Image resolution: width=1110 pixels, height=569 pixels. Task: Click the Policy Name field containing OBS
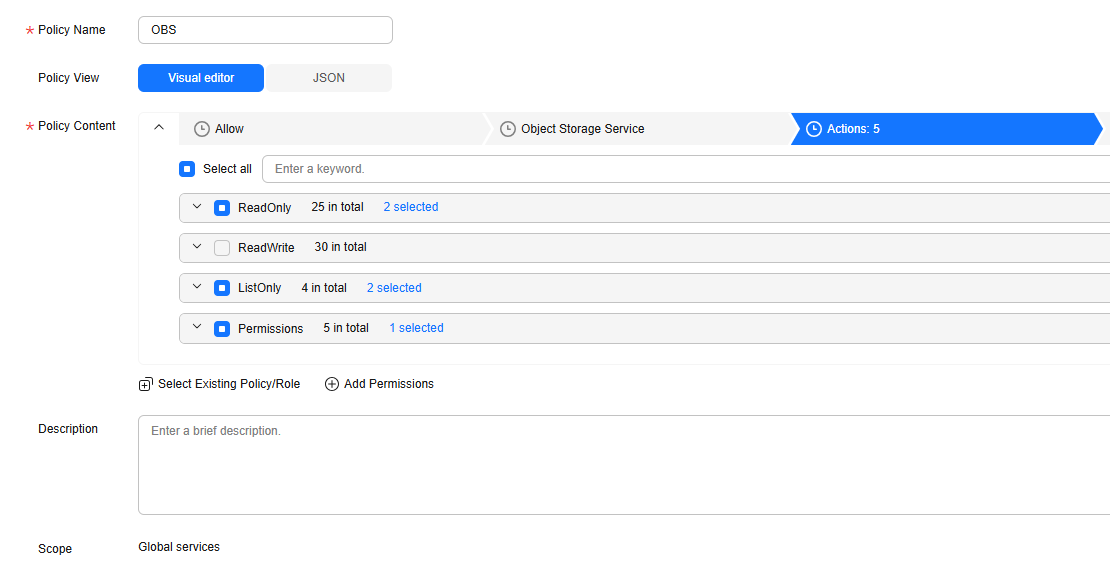click(265, 30)
